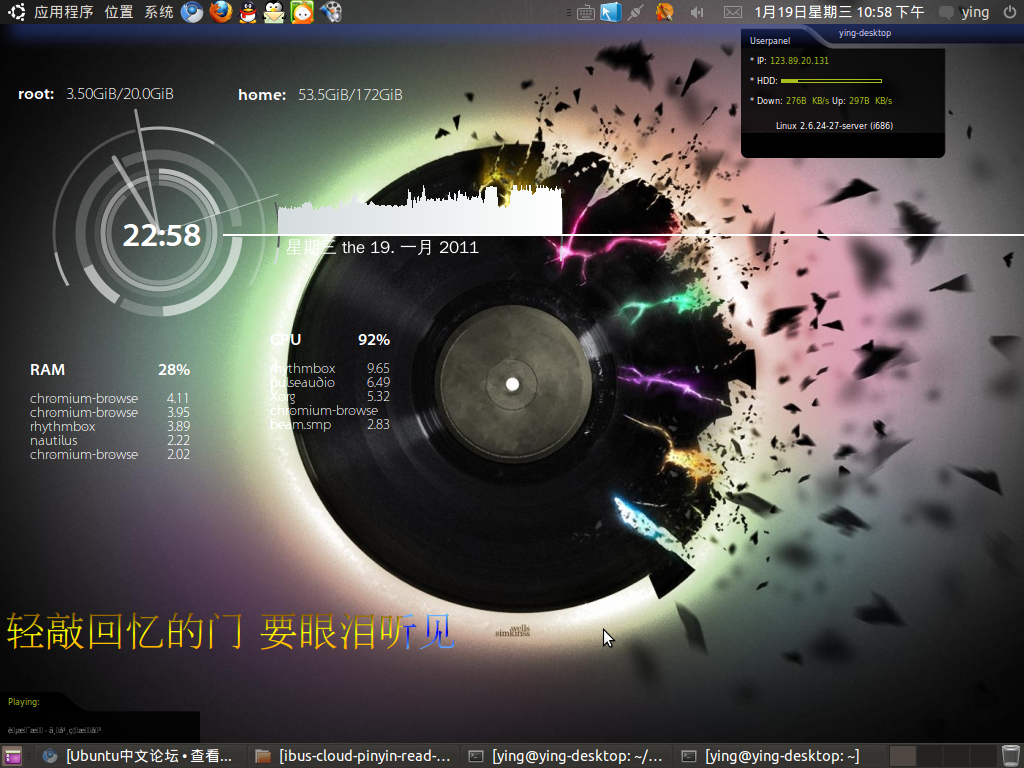The height and width of the screenshot is (768, 1024).
Task: Click the Playing: label
Action: (x=24, y=701)
